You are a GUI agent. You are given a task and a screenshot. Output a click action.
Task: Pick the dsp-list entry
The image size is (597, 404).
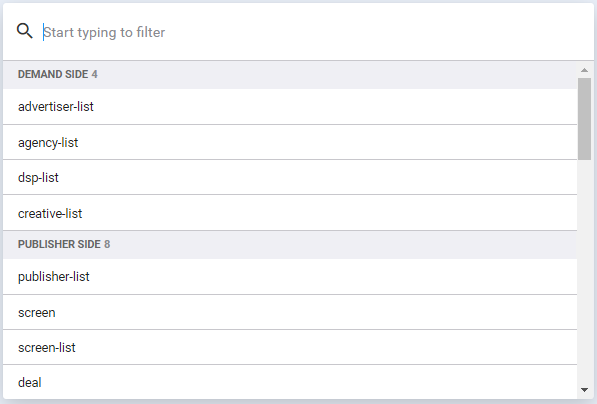tap(290, 177)
